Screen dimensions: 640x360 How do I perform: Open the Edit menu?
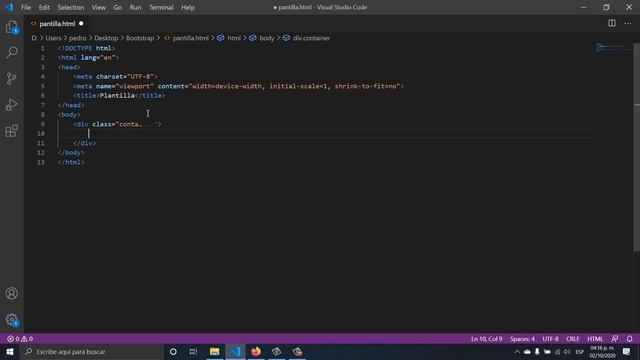44,7
